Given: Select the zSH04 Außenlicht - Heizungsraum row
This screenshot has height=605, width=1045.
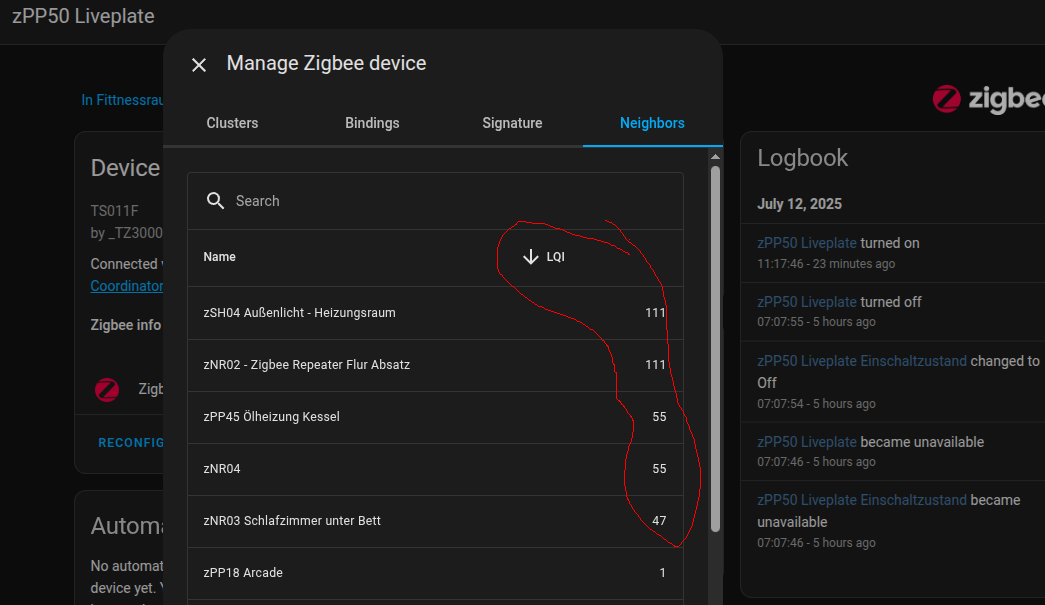Looking at the screenshot, I should tap(435, 313).
